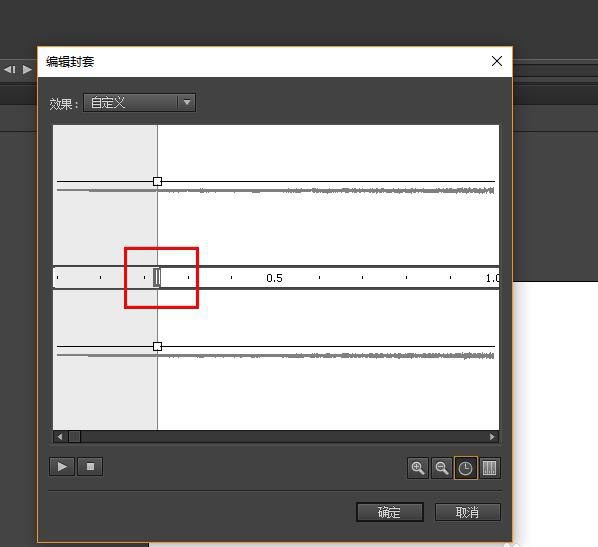The height and width of the screenshot is (547, 598).
Task: Click the lower channel waveform
Action: [x=275, y=356]
